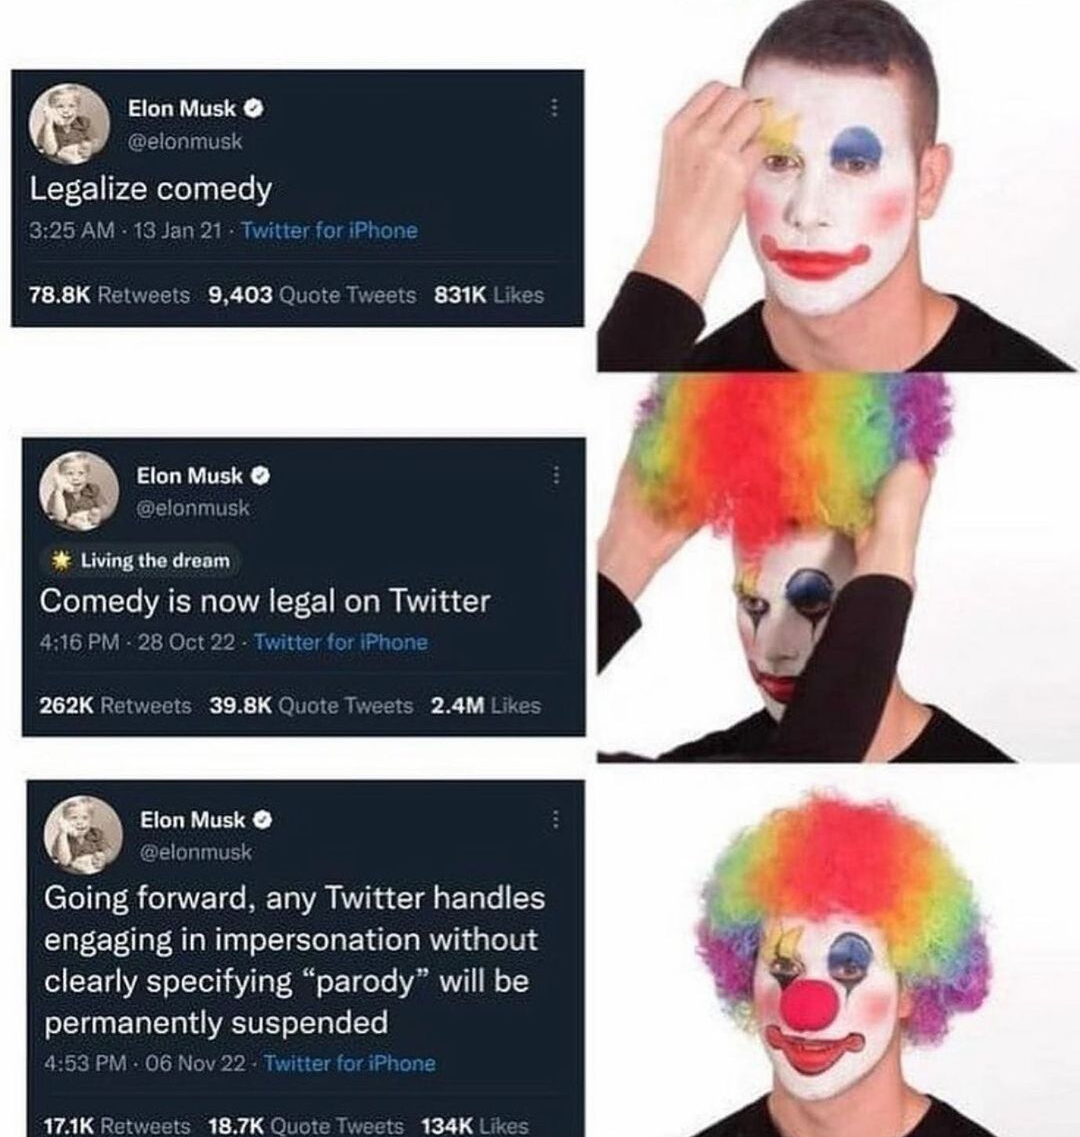Screen dimensions: 1080x1137
Task: View the 78.8K Retweets list
Action: tap(110, 295)
